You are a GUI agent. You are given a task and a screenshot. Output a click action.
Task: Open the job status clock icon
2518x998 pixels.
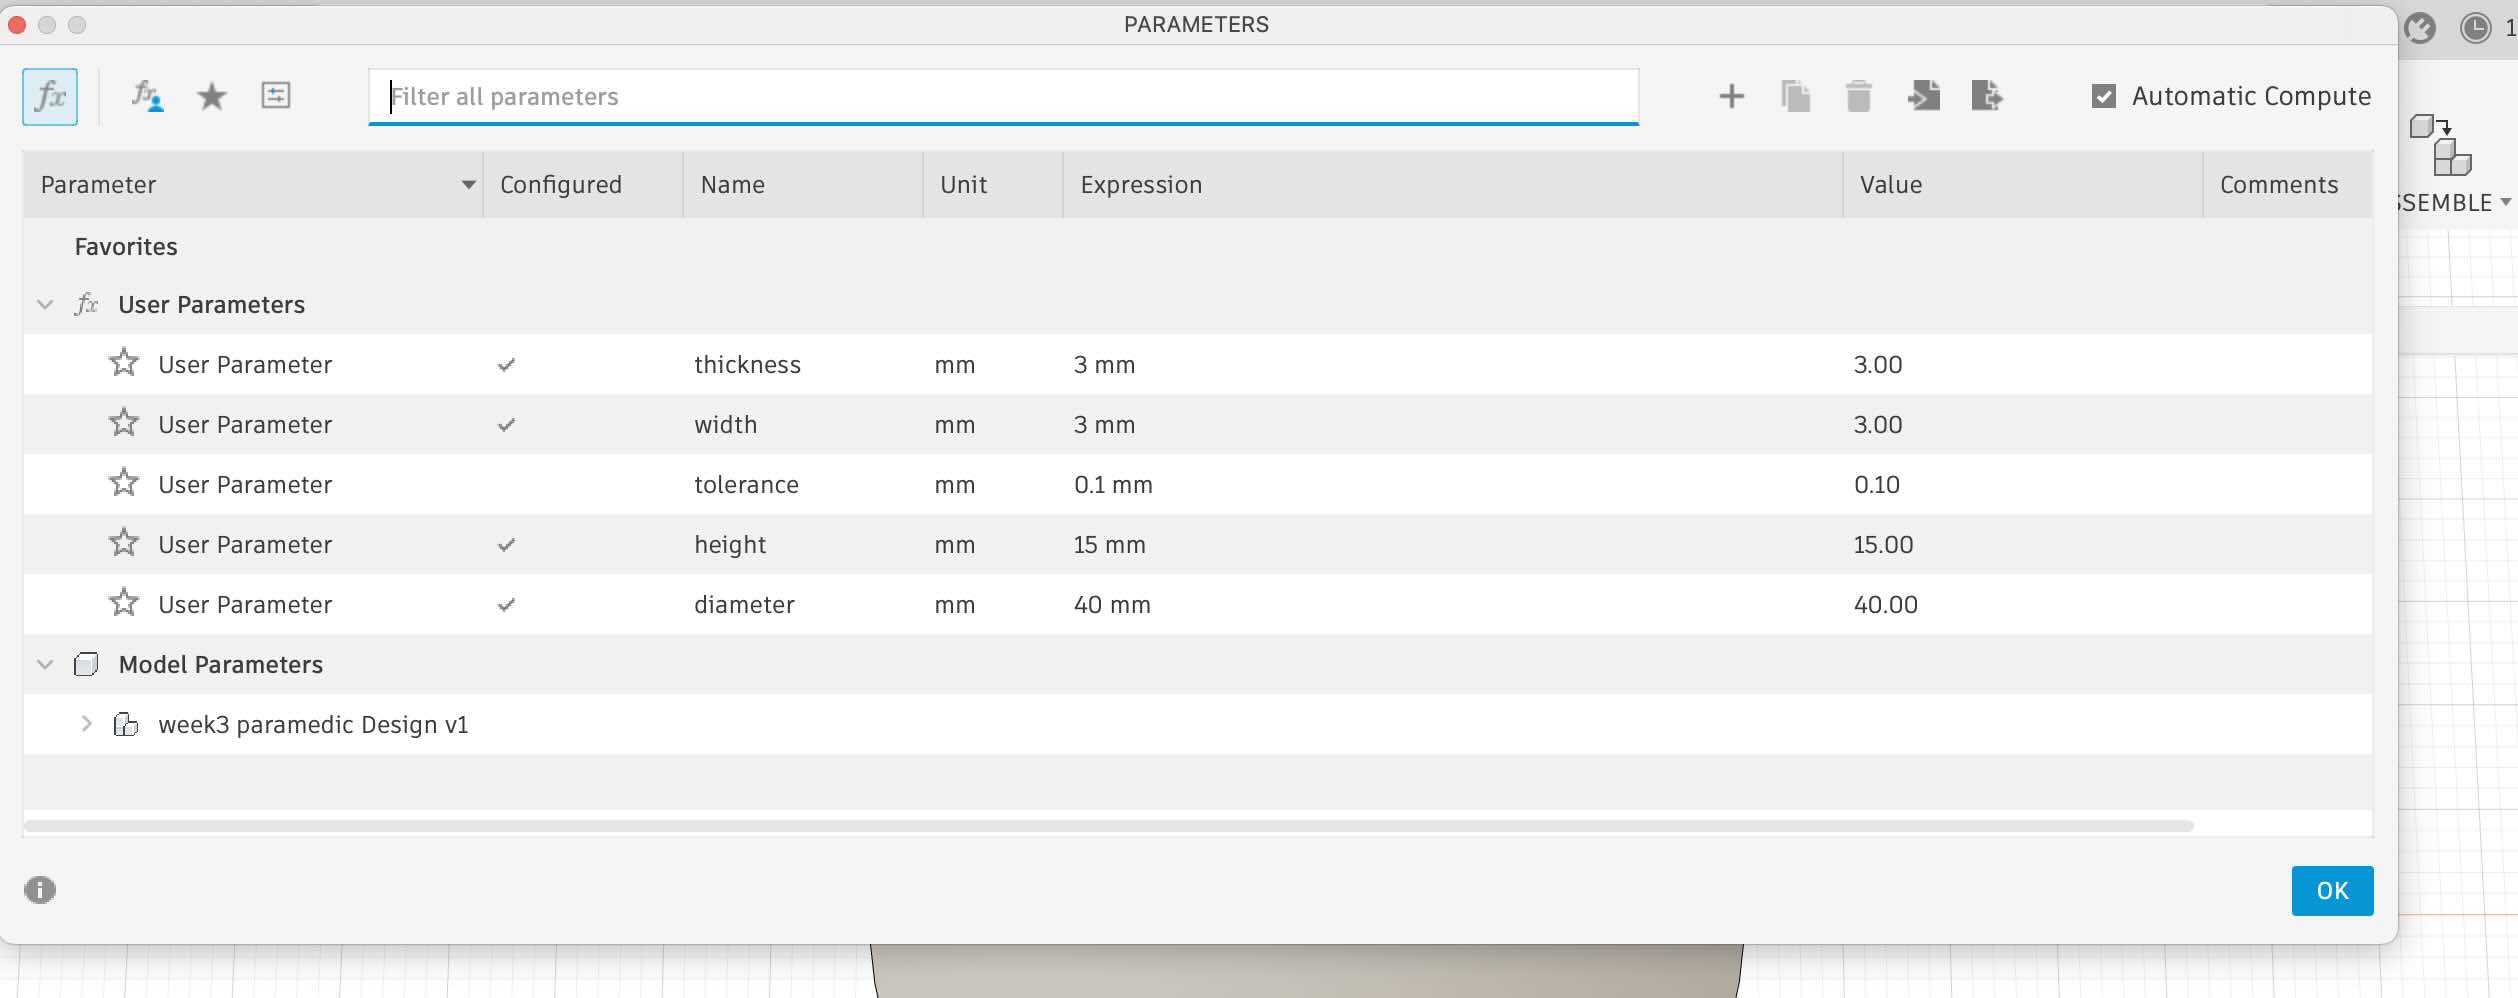pyautogui.click(x=2475, y=28)
